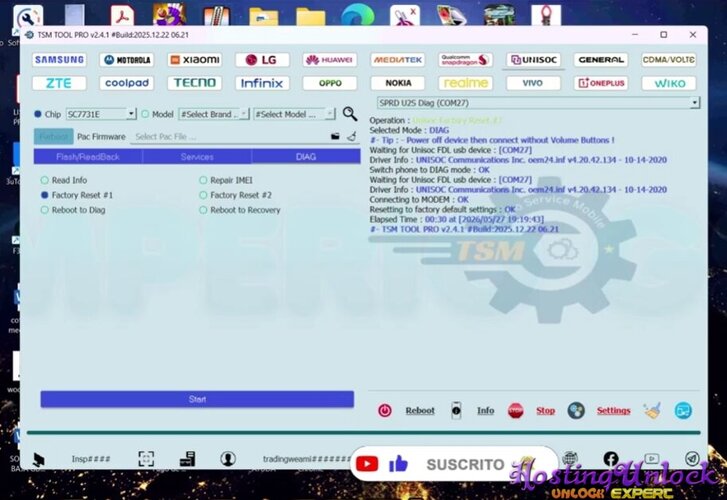Viewport: 727px width, 500px height.
Task: Select the Xiaomi brand logo
Action: [195, 60]
